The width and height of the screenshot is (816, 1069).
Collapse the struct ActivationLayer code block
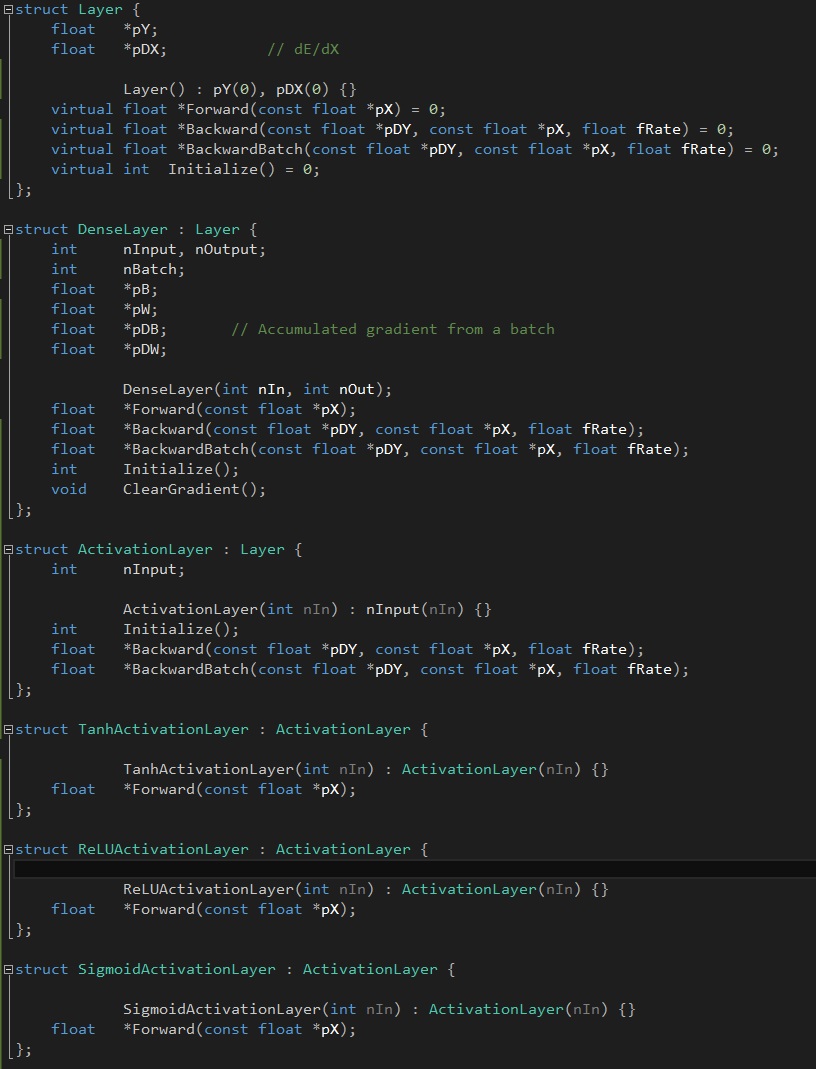click(x=8, y=549)
